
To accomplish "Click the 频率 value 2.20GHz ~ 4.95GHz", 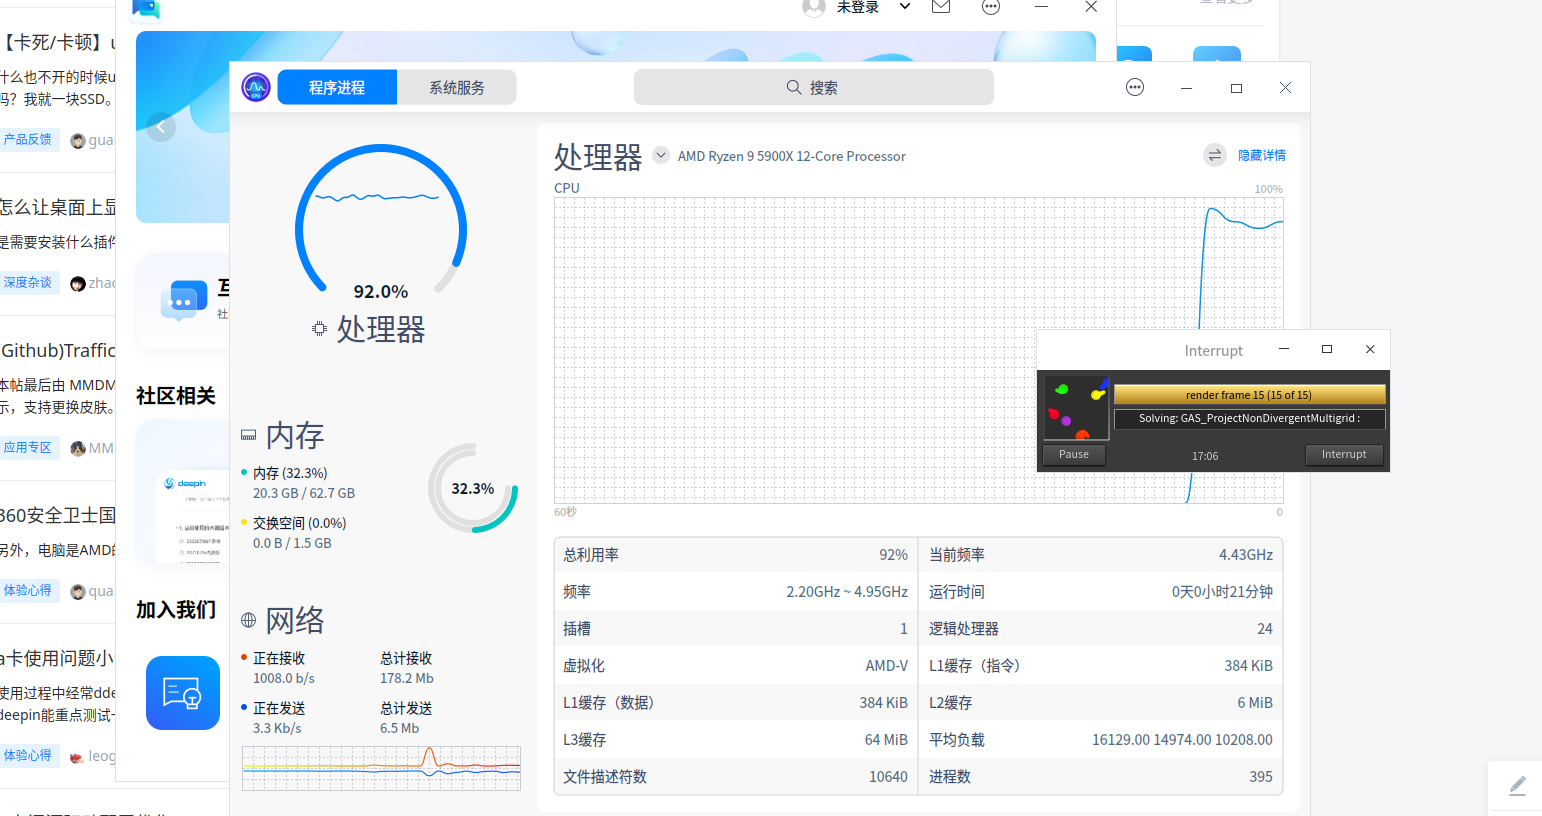I will coord(847,592).
